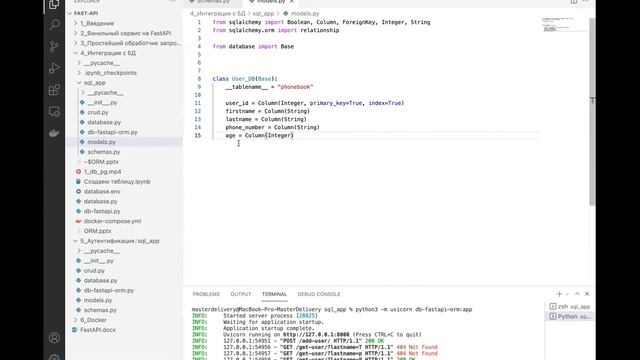Switch to the OUTPUT tab
Image resolution: width=640 pixels, height=360 pixels.
click(x=241, y=294)
